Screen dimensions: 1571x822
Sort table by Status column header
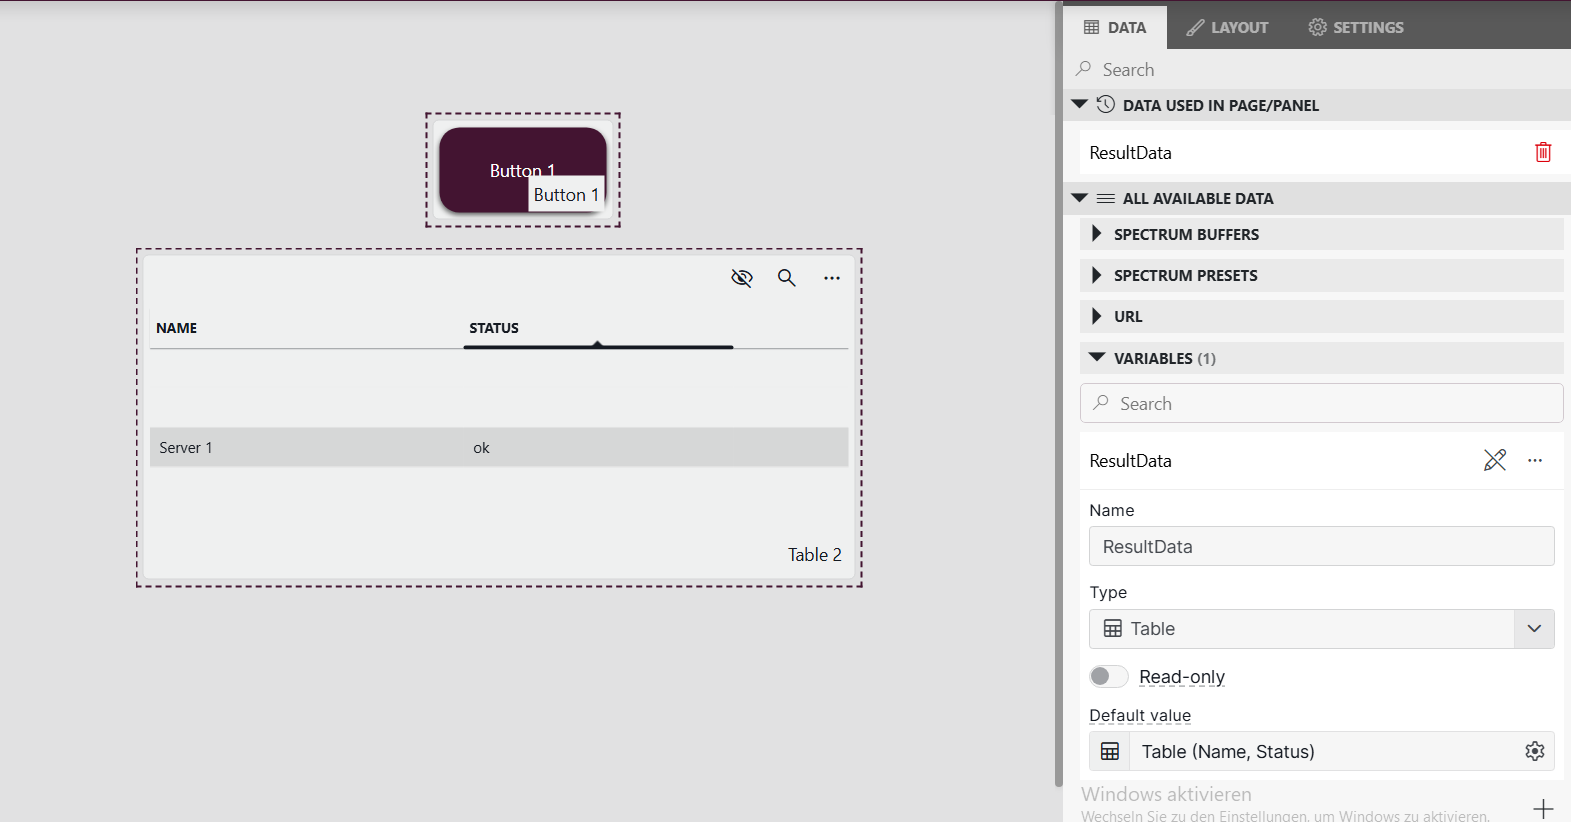pos(494,328)
